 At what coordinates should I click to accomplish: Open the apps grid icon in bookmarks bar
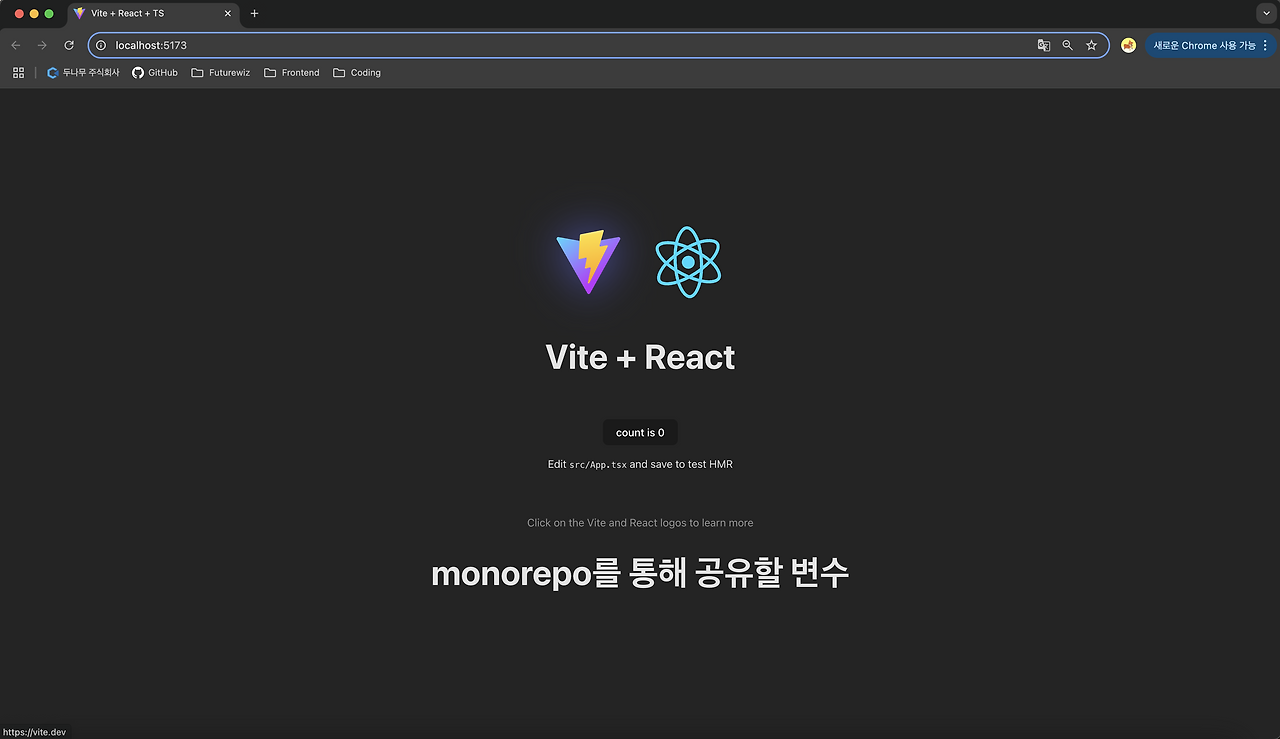click(18, 72)
